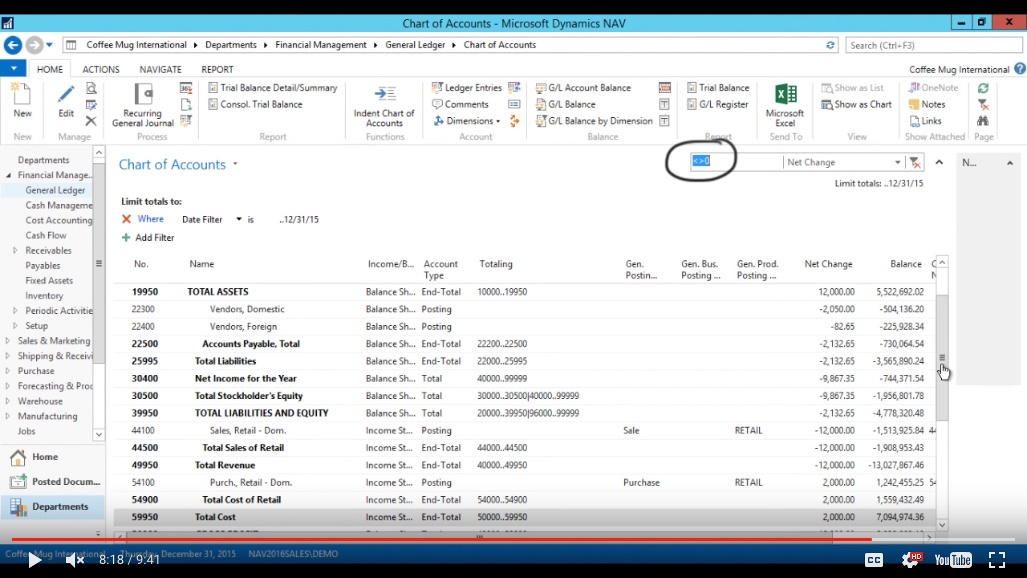This screenshot has height=578, width=1027.
Task: Clear the quick filter icon
Action: pos(915,162)
